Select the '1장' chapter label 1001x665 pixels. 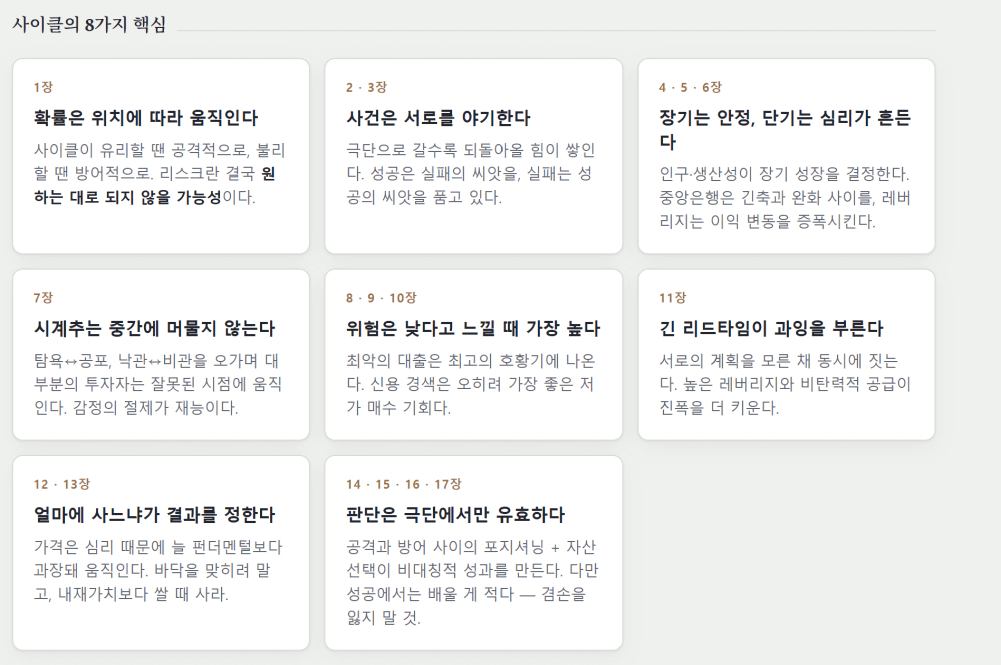click(x=43, y=87)
